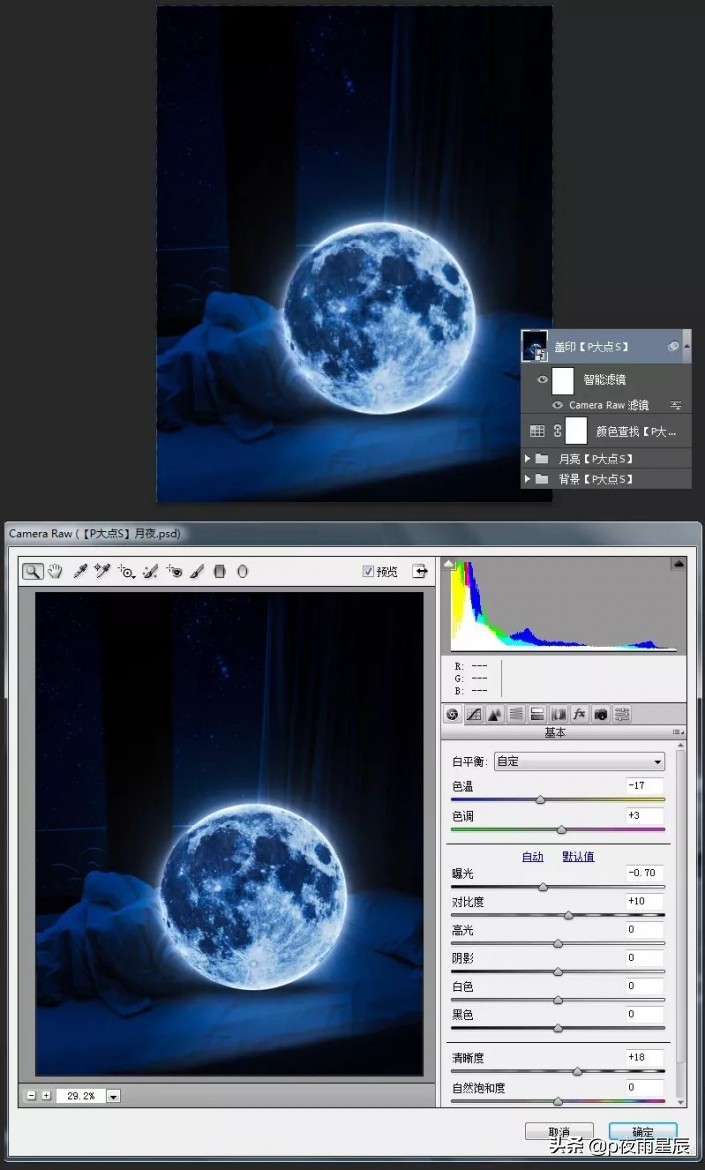Open the zoom level dropdown arrow
The height and width of the screenshot is (1170, 705).
tap(113, 1096)
